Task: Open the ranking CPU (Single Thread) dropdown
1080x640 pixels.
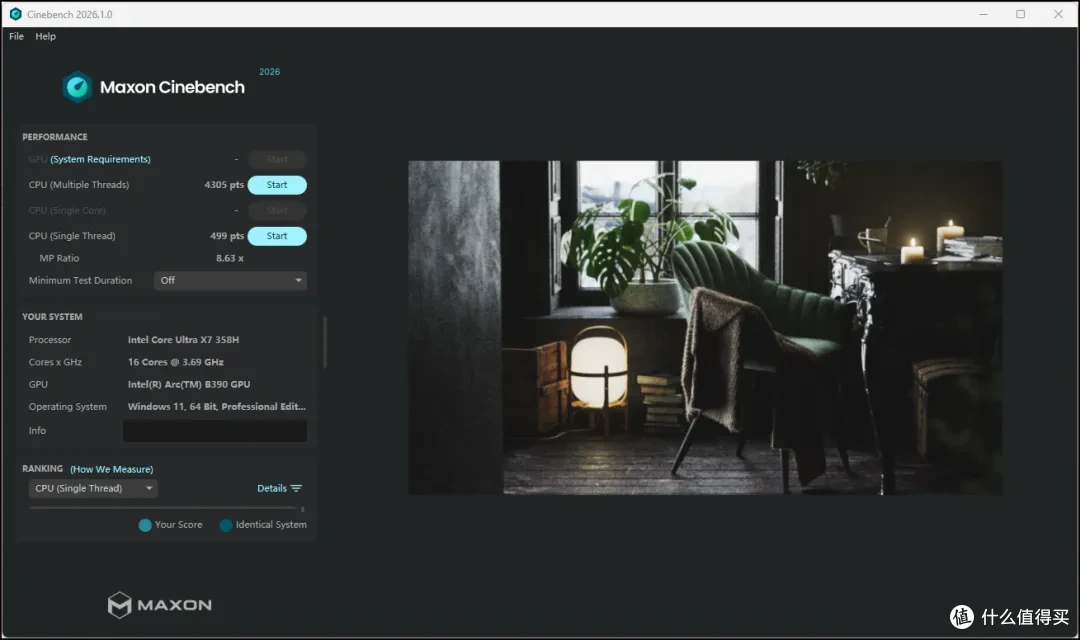Action: click(x=93, y=488)
